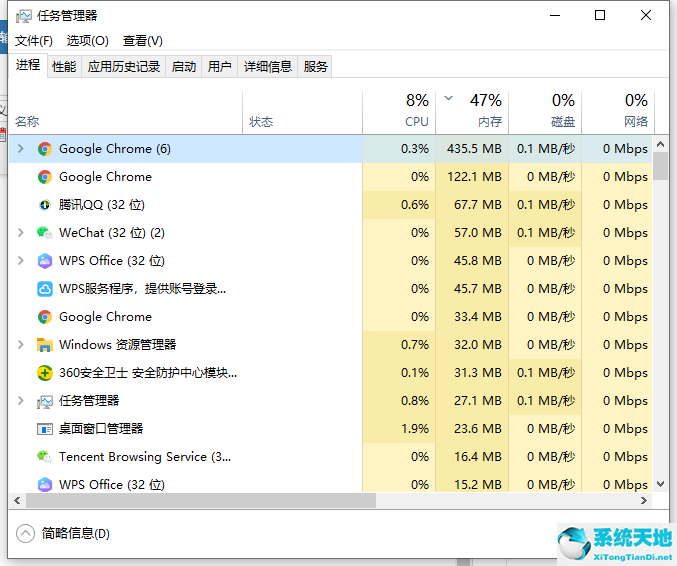677x566 pixels.
Task: Select the WPS服务程序 process name
Action: point(142,289)
